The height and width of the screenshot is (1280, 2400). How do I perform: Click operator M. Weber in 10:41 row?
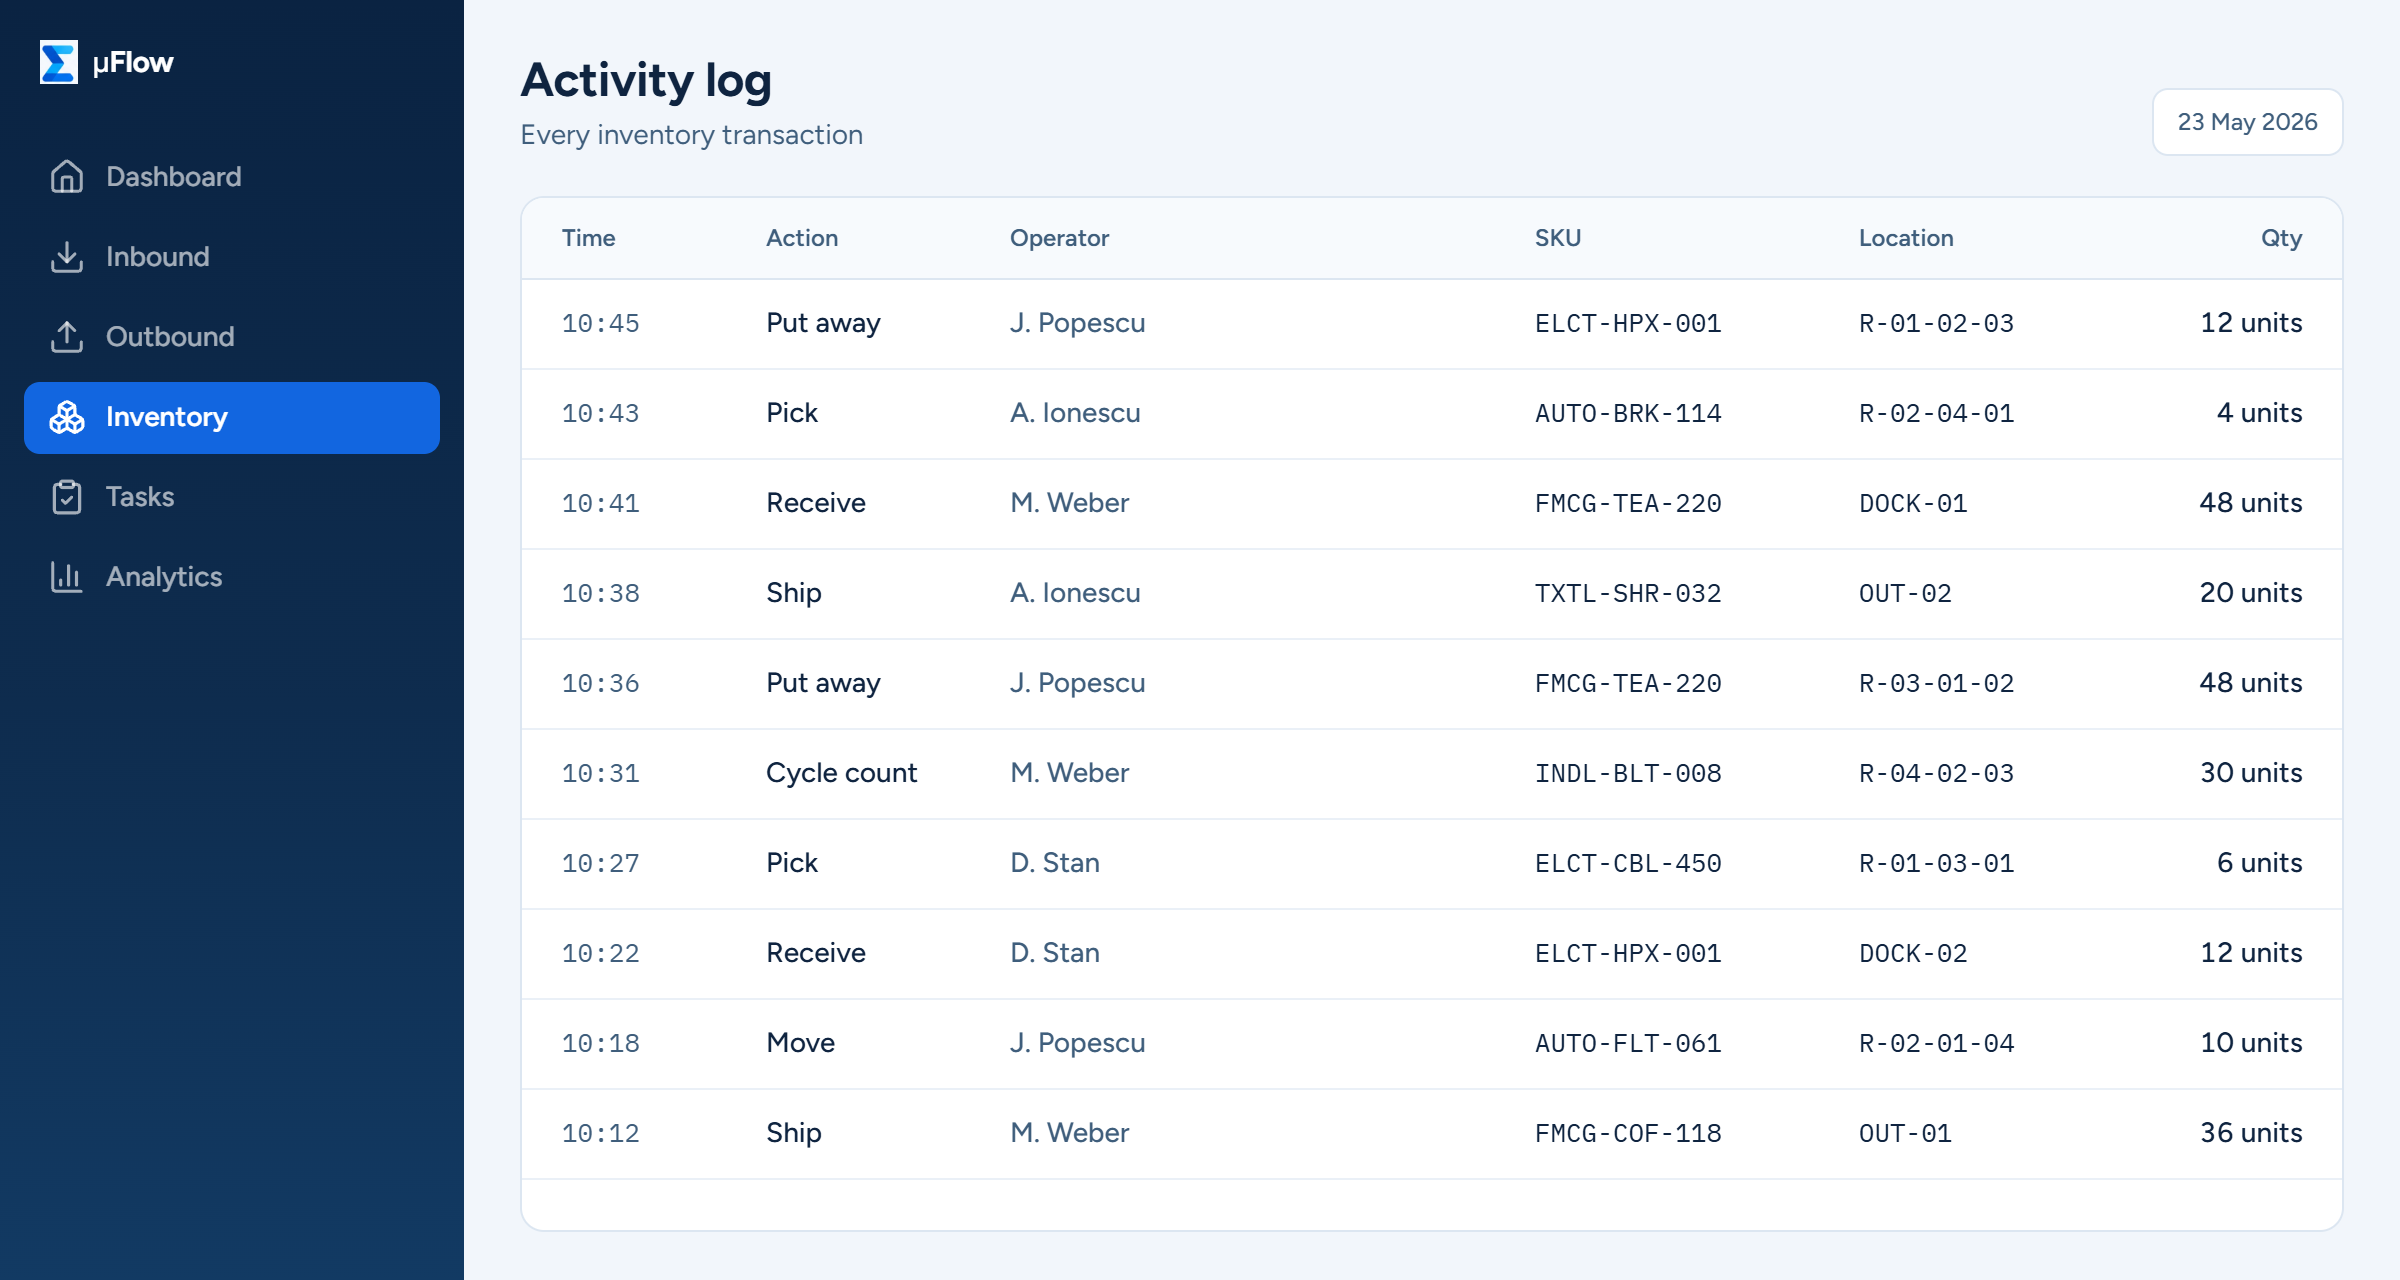coord(1069,503)
